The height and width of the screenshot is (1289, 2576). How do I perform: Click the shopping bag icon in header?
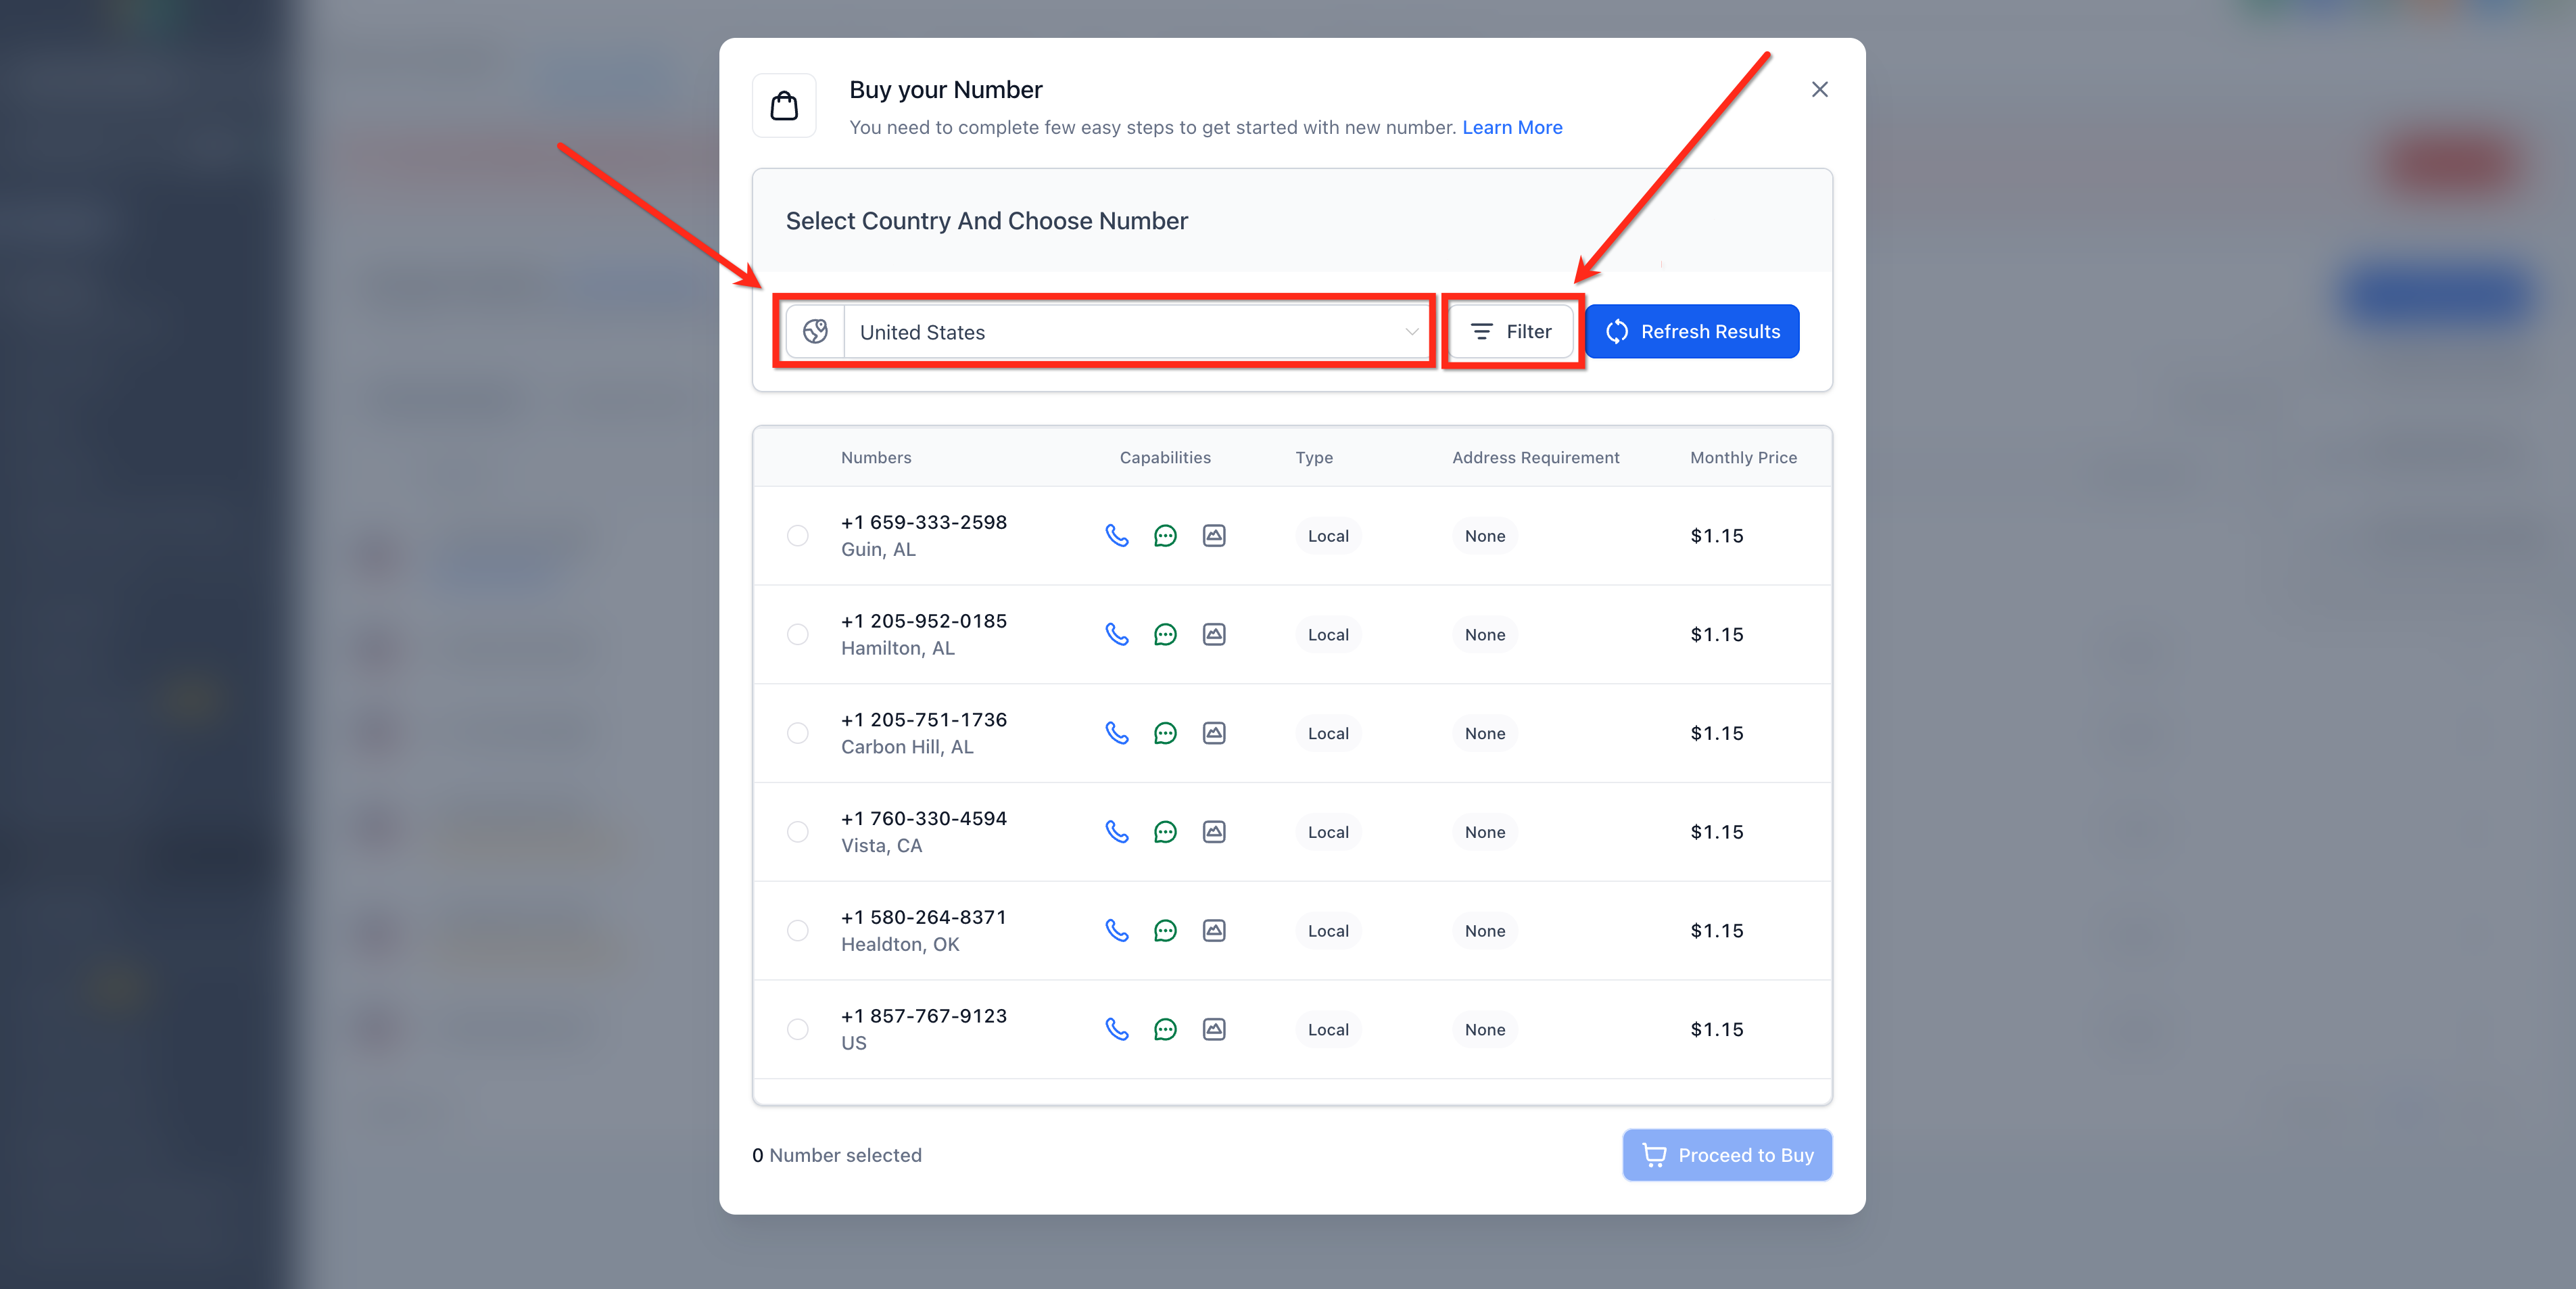point(784,106)
